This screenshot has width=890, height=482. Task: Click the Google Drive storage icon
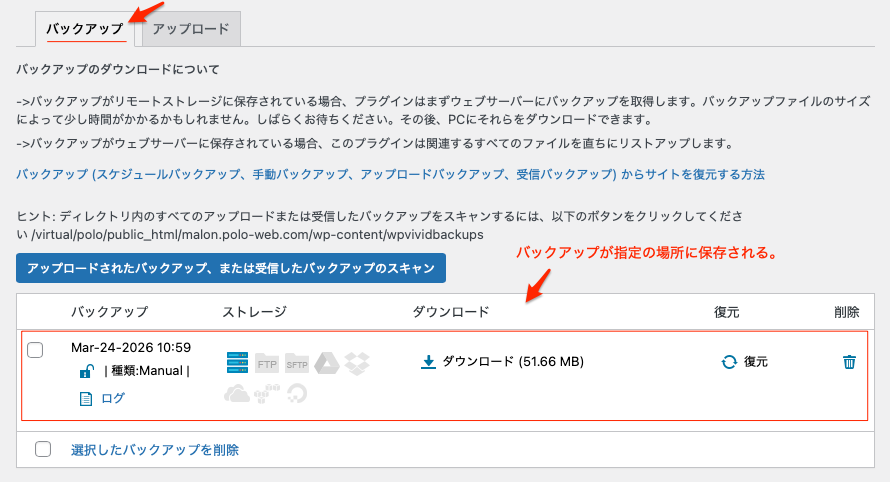[x=327, y=362]
